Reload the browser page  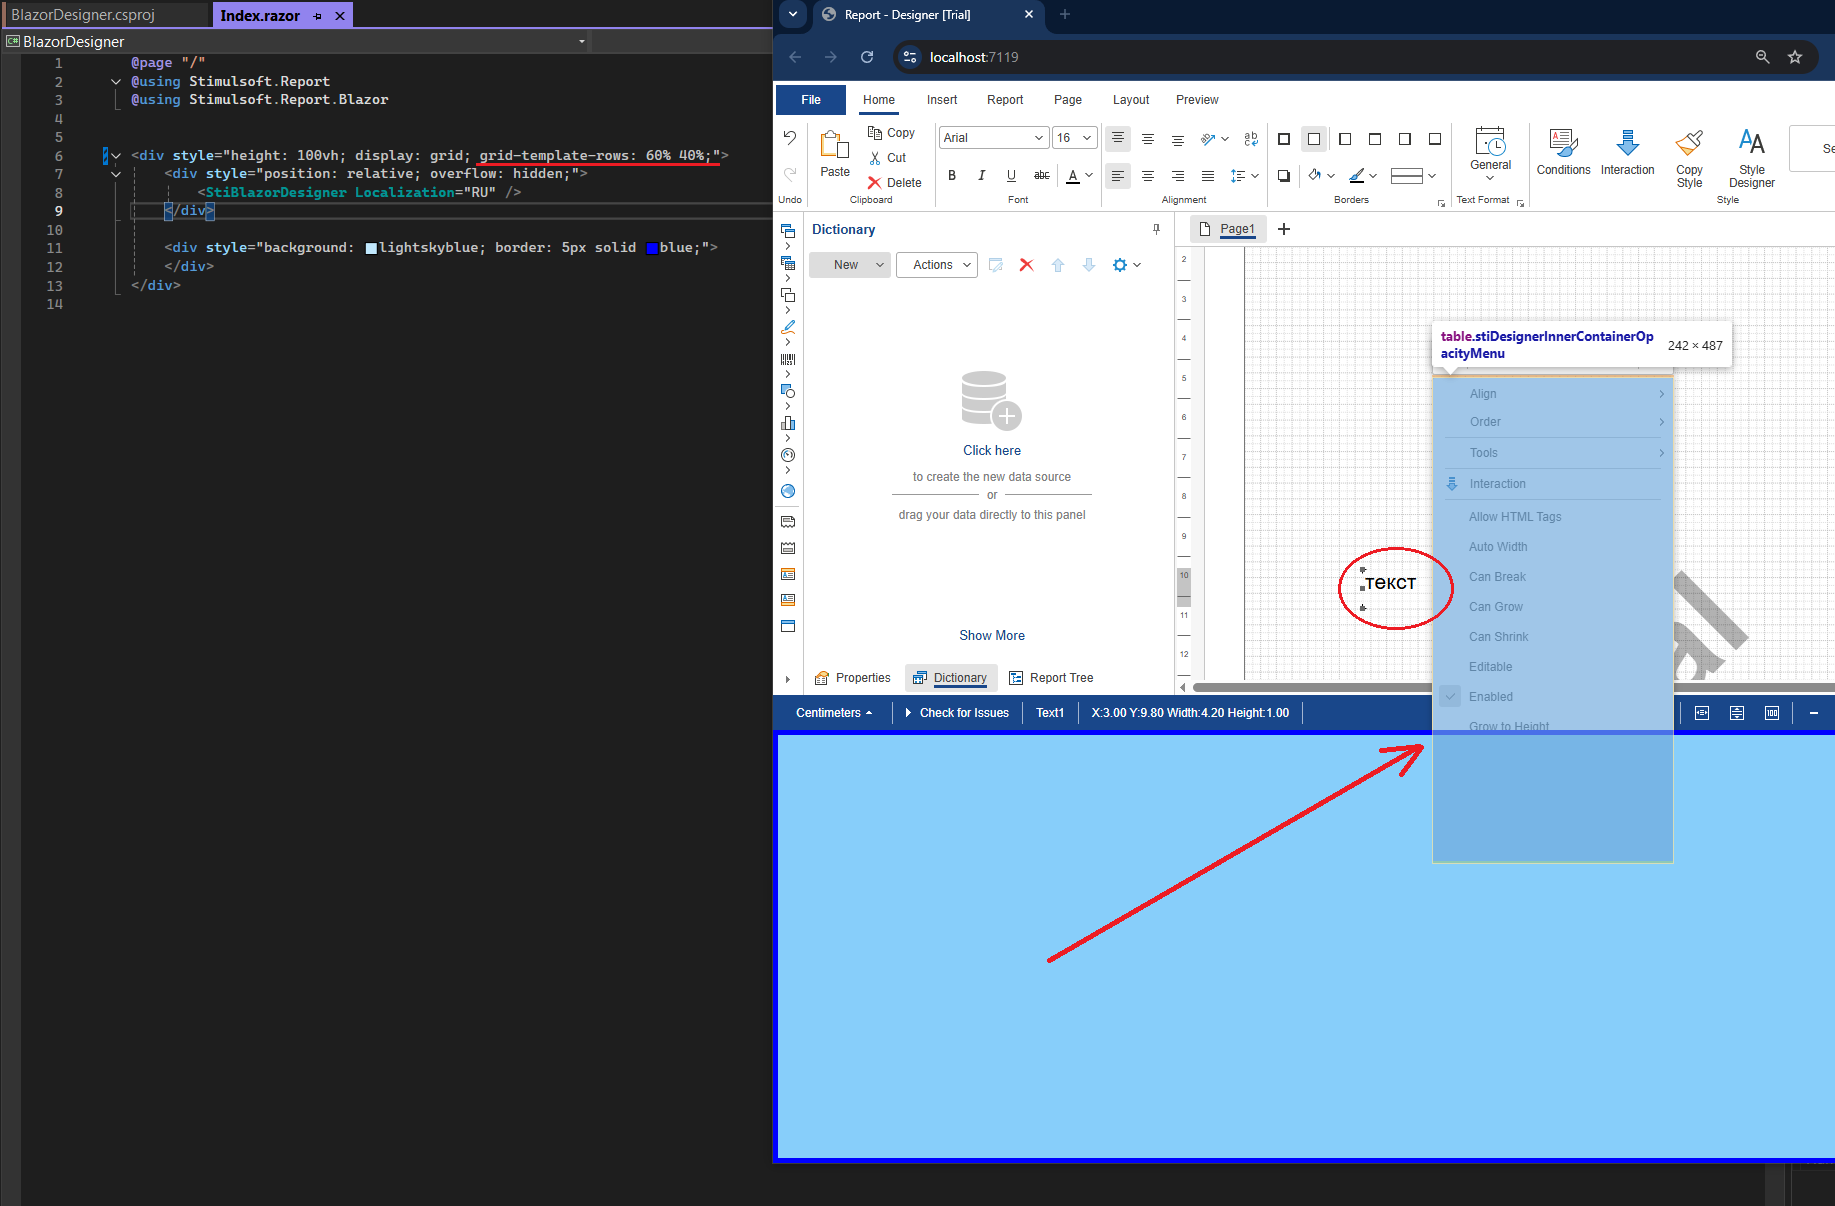point(867,57)
